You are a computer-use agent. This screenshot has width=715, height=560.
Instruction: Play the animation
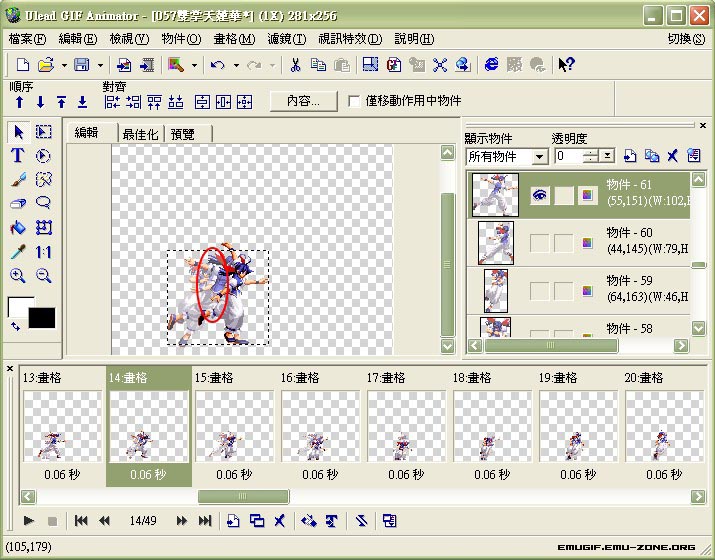point(28,520)
